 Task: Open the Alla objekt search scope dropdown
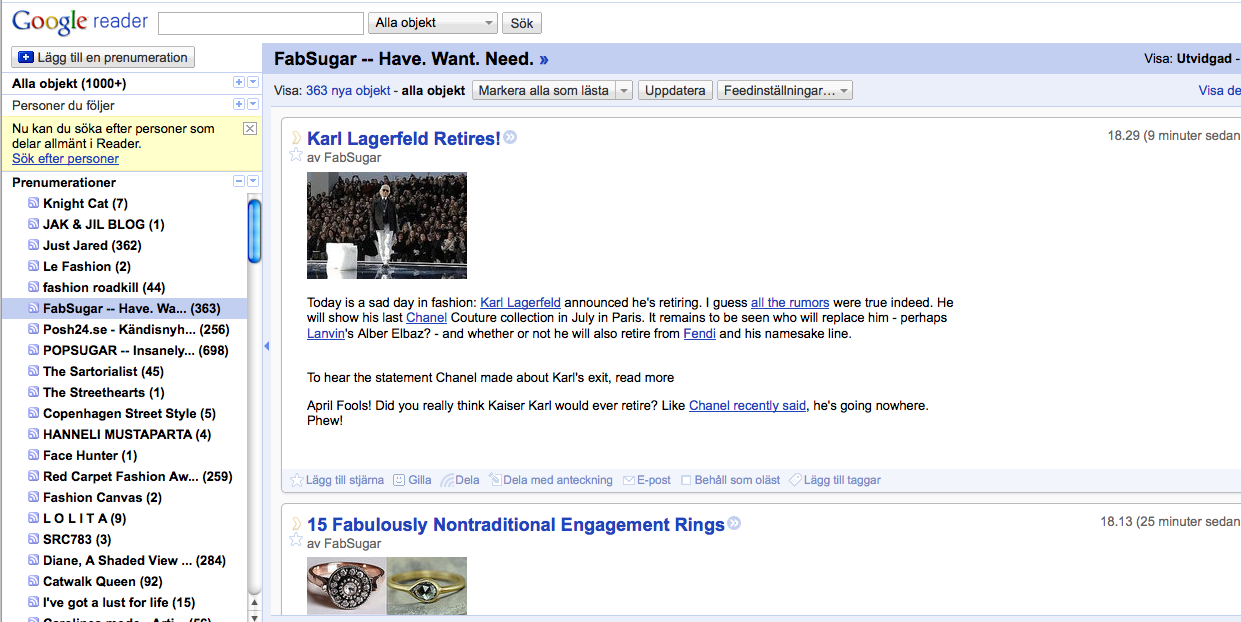coord(433,23)
